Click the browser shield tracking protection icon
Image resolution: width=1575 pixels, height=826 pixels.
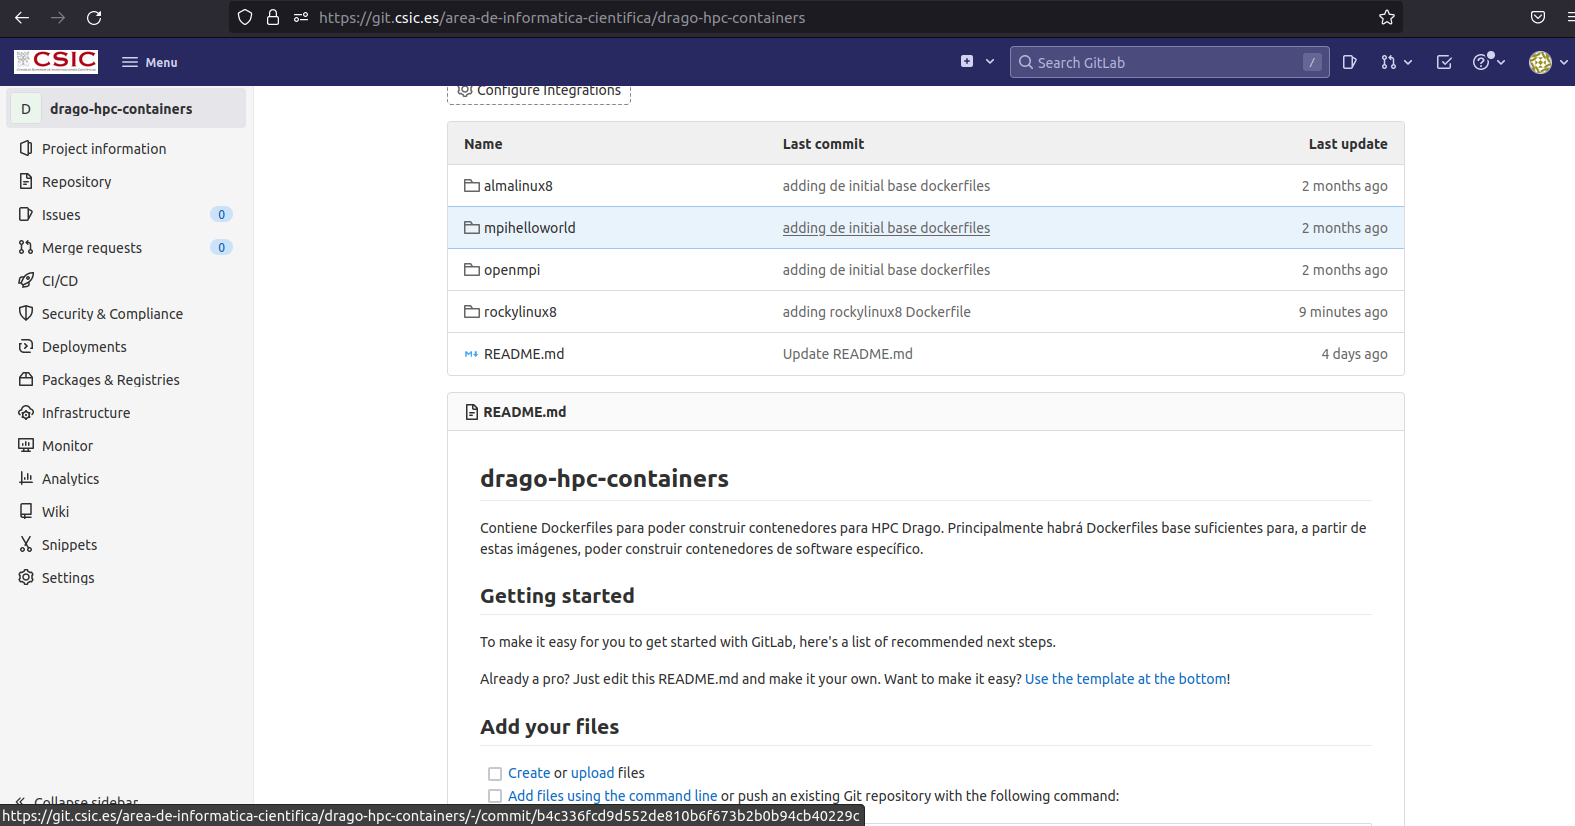[x=245, y=17]
